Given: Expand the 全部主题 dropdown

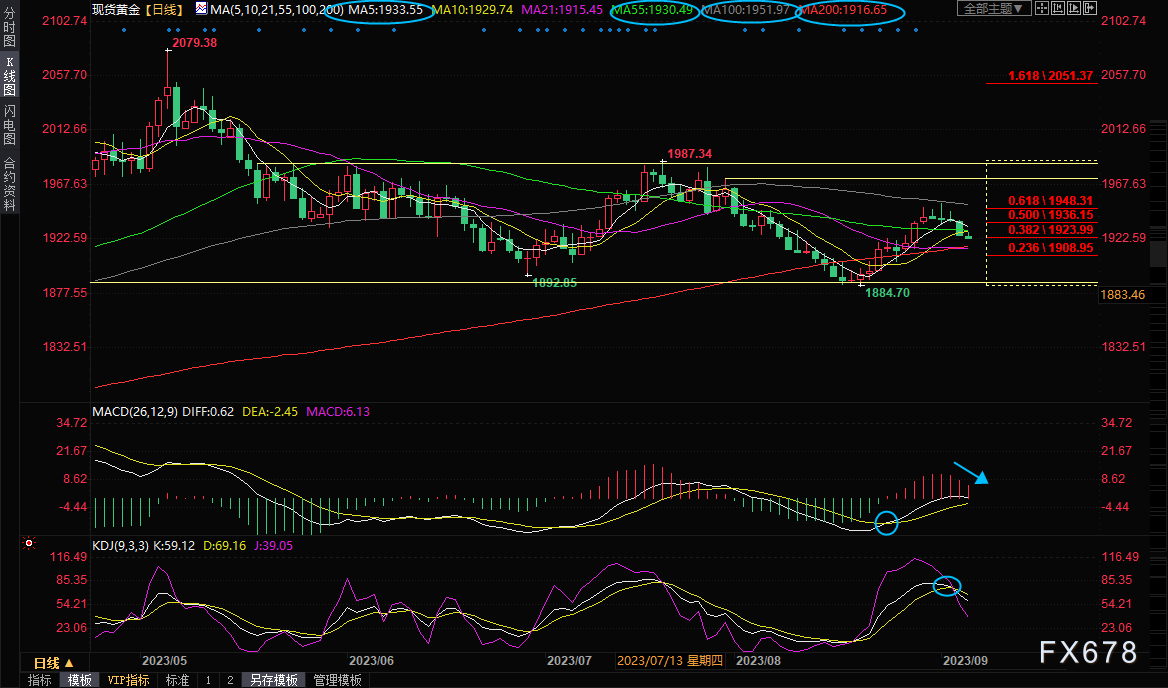Looking at the screenshot, I should point(993,9).
